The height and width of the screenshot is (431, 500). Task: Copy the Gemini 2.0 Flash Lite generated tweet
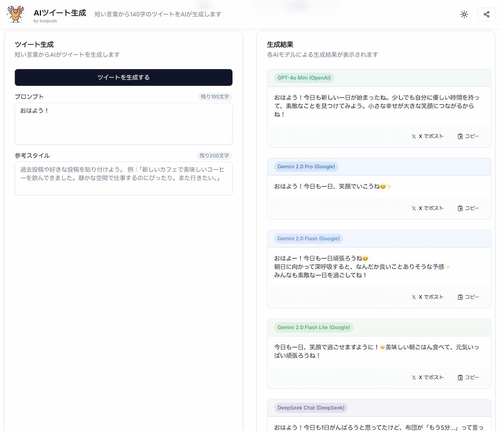pos(468,377)
